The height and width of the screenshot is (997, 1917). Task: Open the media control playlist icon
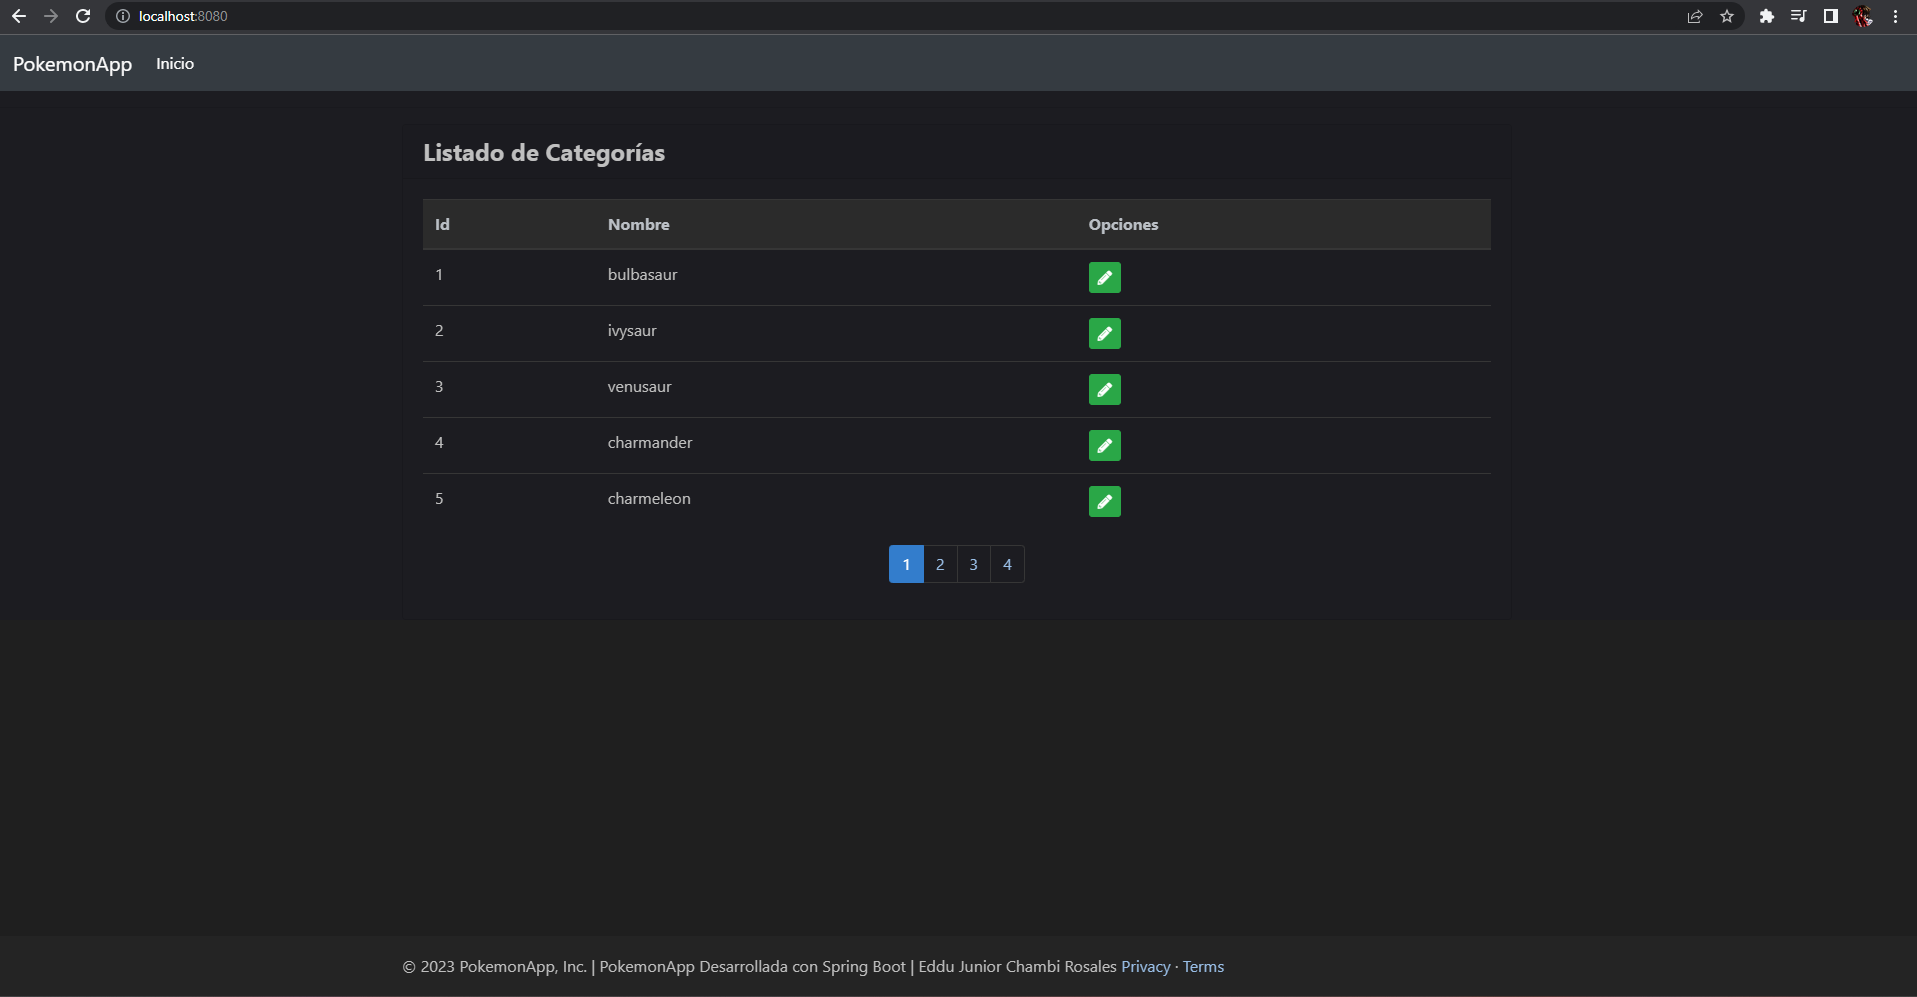pyautogui.click(x=1799, y=16)
